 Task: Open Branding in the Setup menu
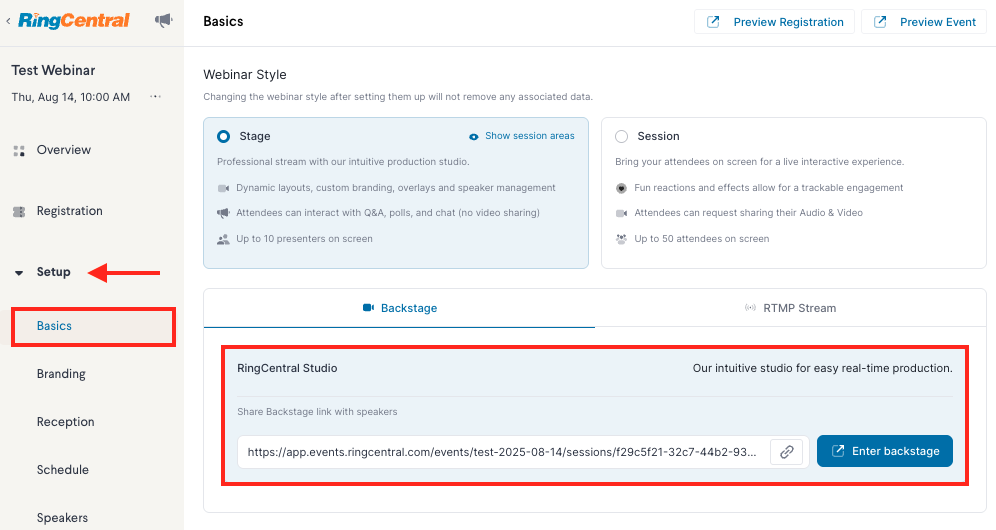(x=61, y=374)
